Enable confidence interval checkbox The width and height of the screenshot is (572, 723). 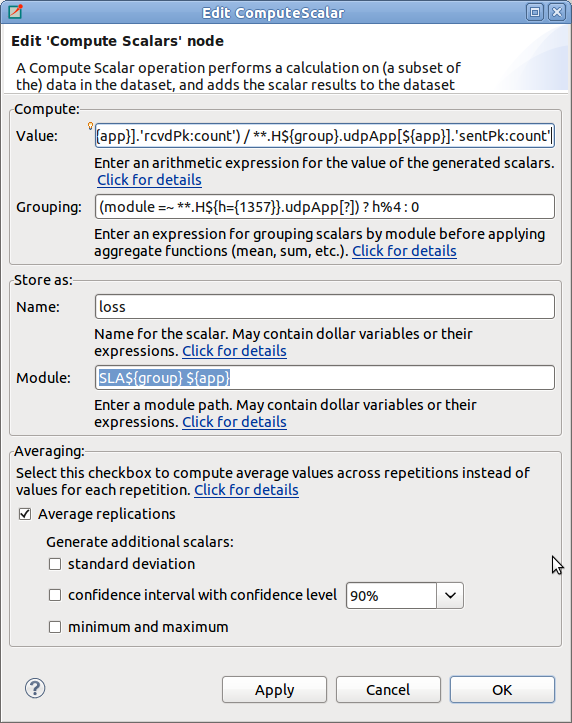click(55, 595)
